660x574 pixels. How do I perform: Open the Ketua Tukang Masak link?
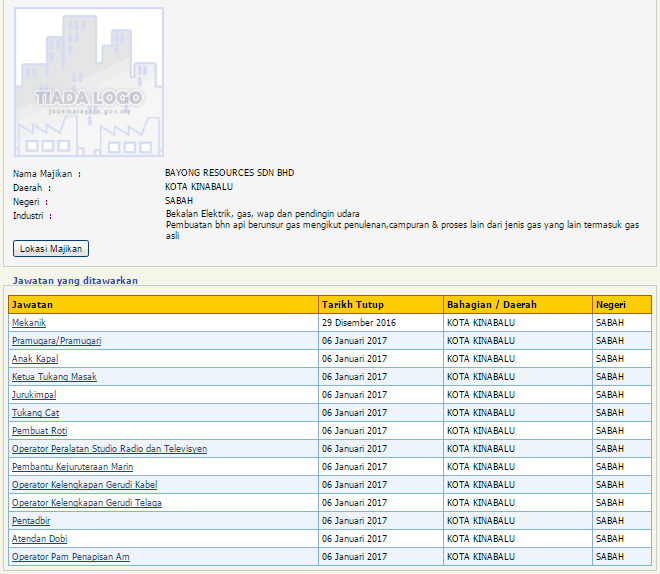pyautogui.click(x=54, y=377)
